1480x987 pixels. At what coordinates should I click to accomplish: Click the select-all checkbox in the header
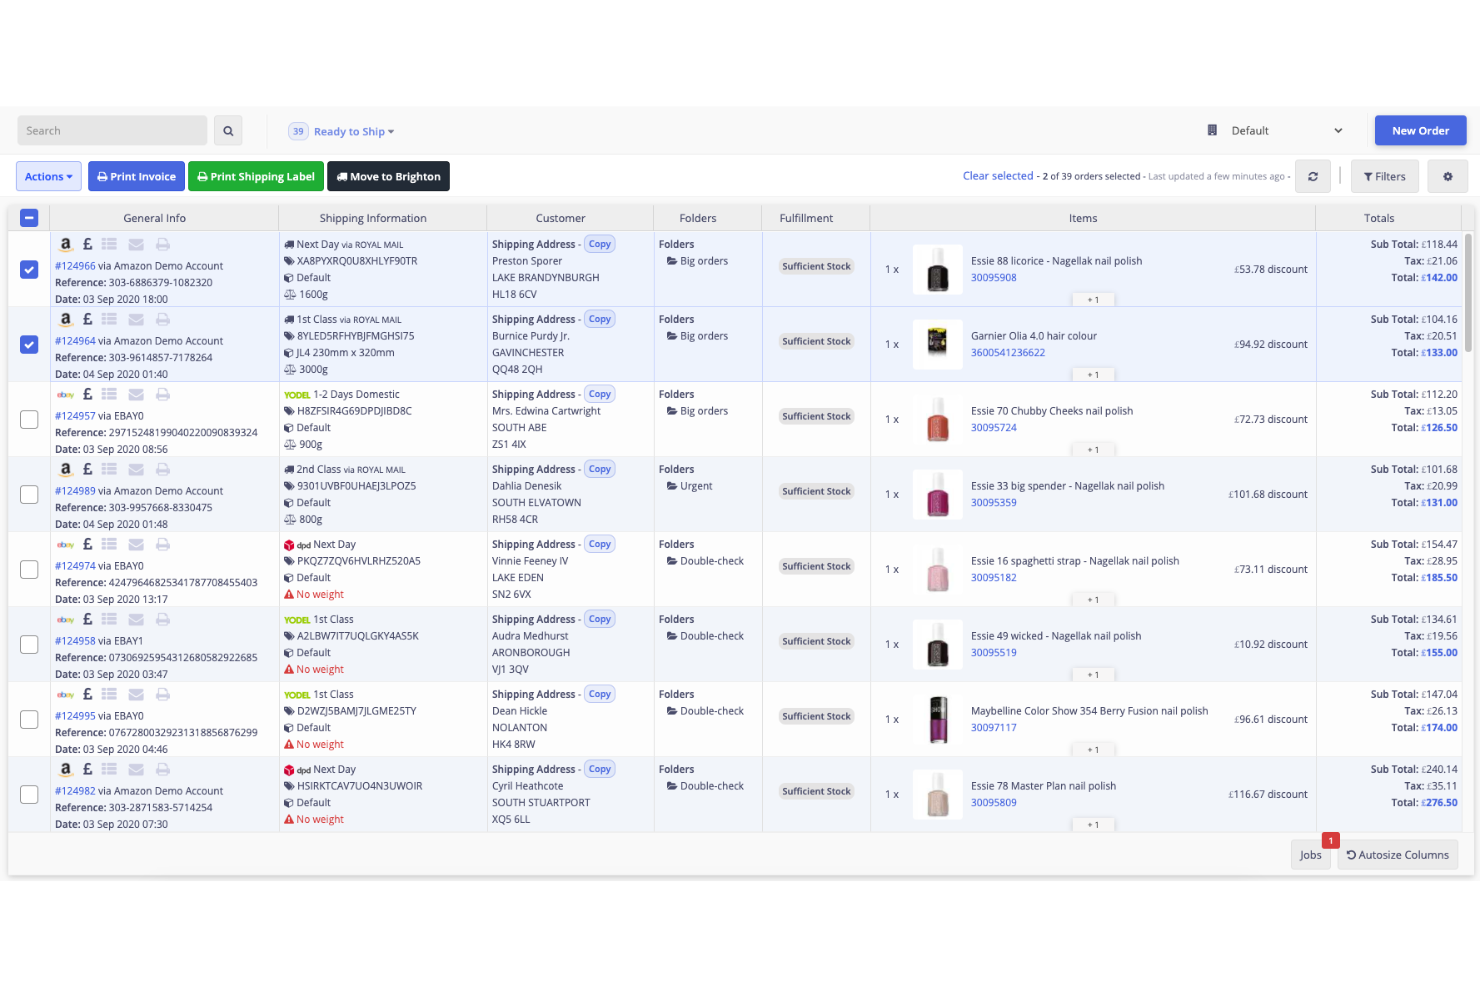point(29,217)
